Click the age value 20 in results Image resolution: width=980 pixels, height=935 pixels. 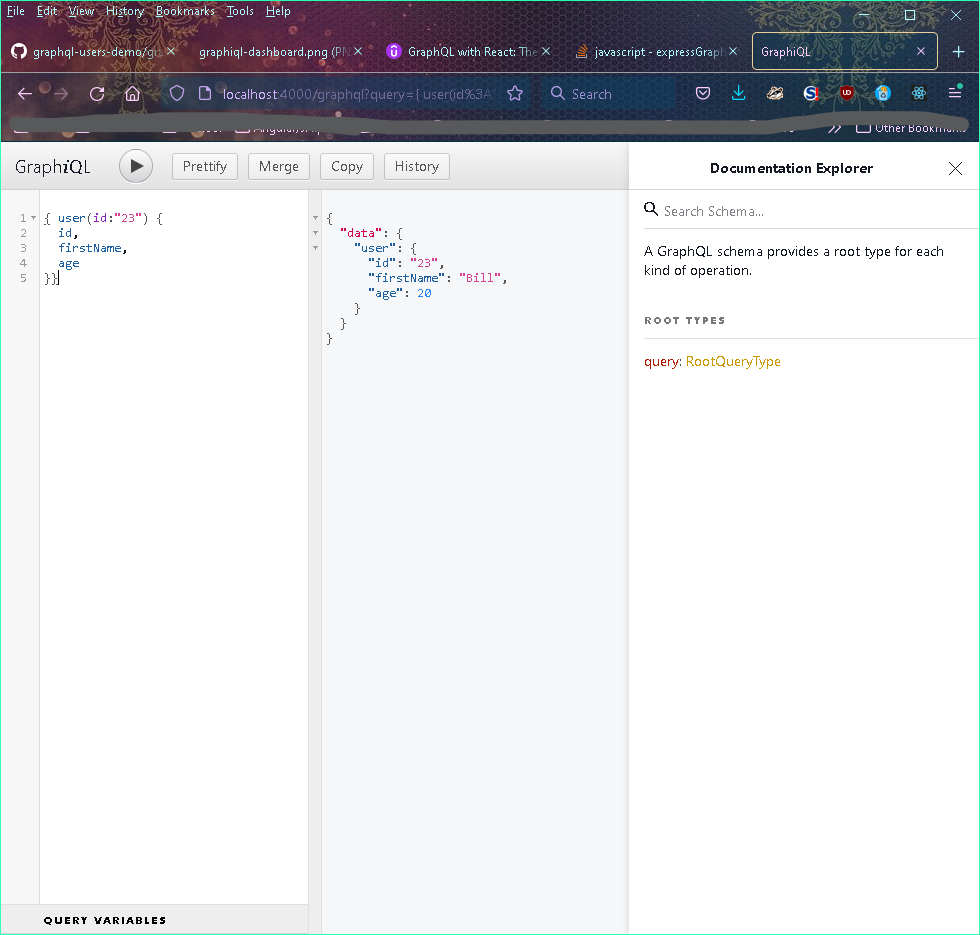[x=424, y=293]
